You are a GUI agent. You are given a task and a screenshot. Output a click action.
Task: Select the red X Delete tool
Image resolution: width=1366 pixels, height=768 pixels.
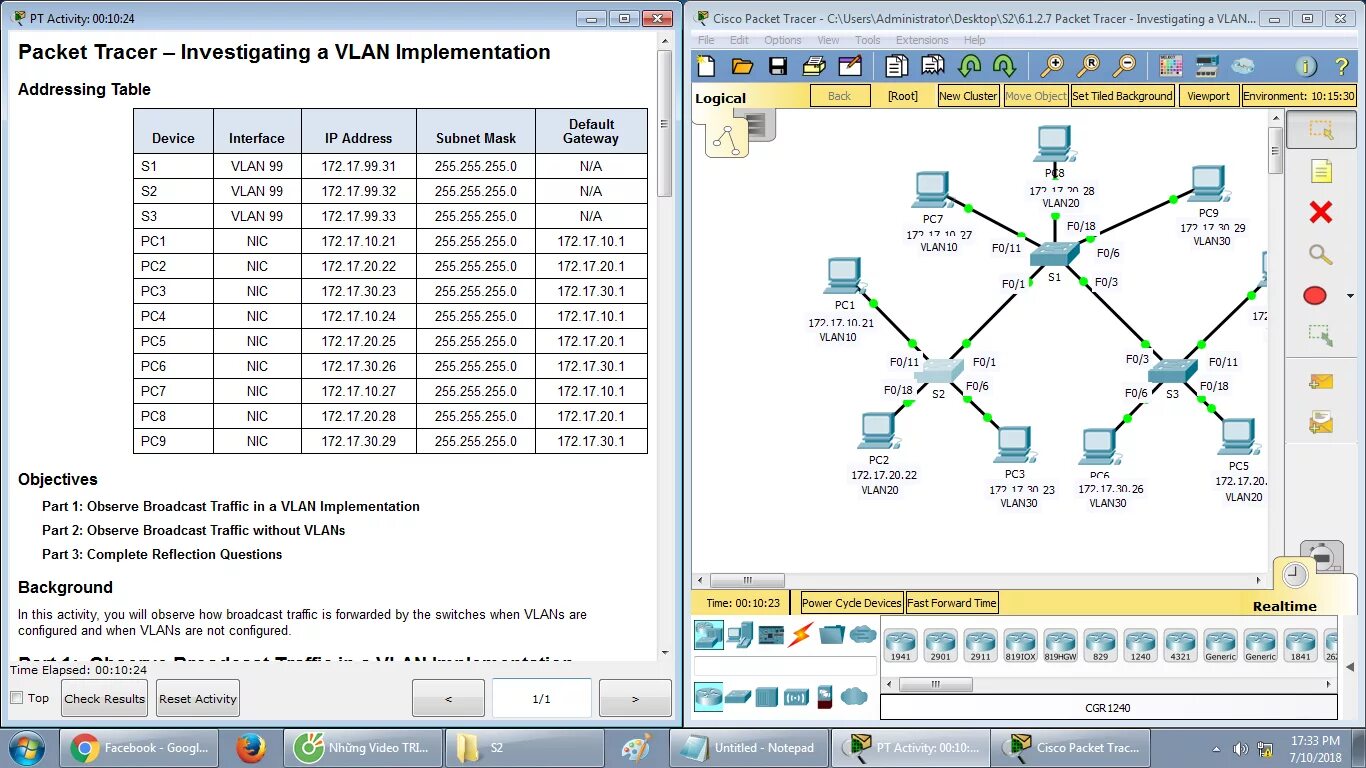(1321, 212)
